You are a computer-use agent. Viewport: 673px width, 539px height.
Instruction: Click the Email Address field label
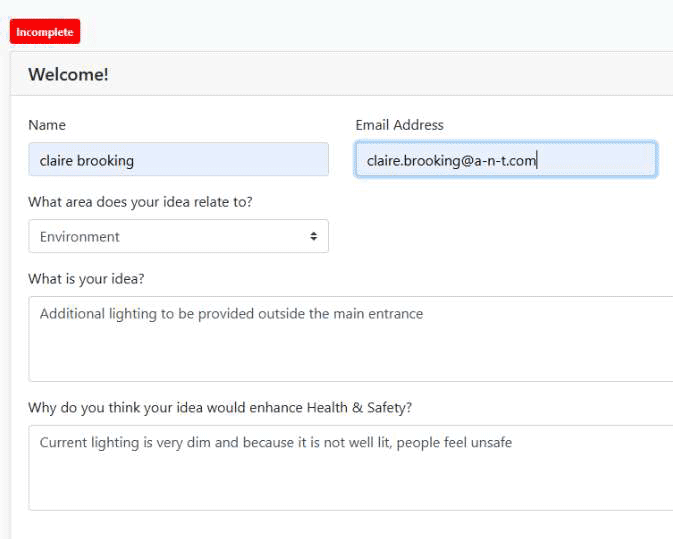pos(399,125)
